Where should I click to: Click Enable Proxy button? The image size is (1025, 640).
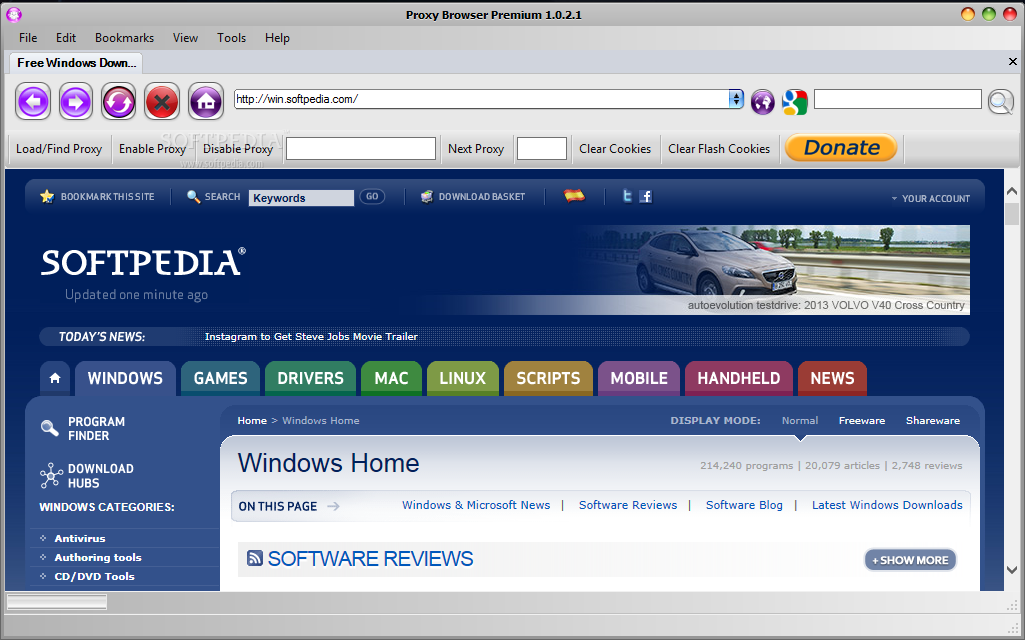click(x=152, y=149)
